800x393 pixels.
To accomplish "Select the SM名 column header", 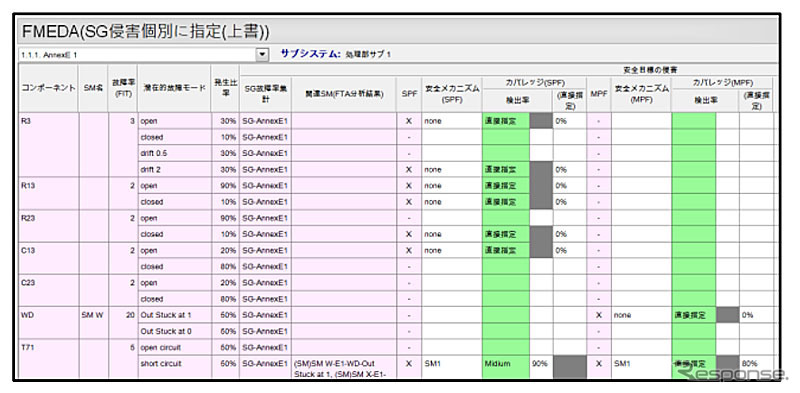I will tap(93, 88).
